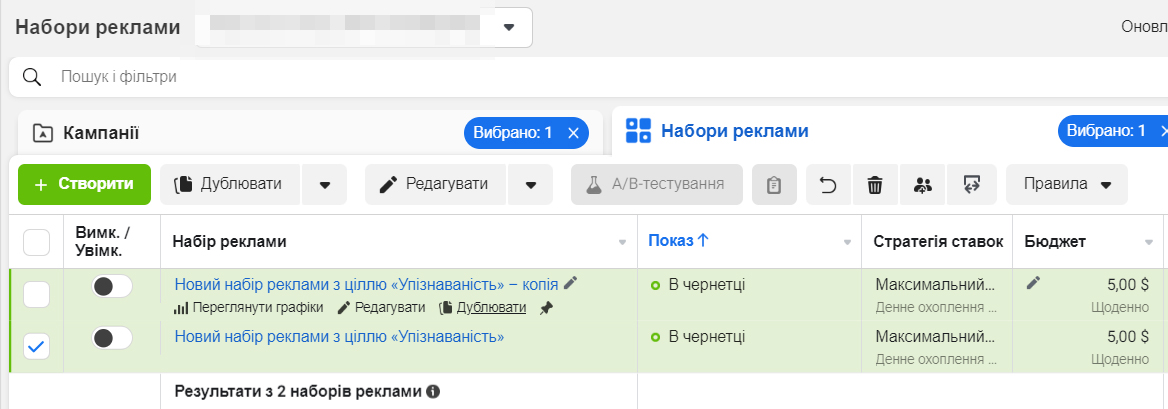Image resolution: width=1168 pixels, height=409 pixels.
Task: Click the search magnifier icon
Action: (x=32, y=77)
